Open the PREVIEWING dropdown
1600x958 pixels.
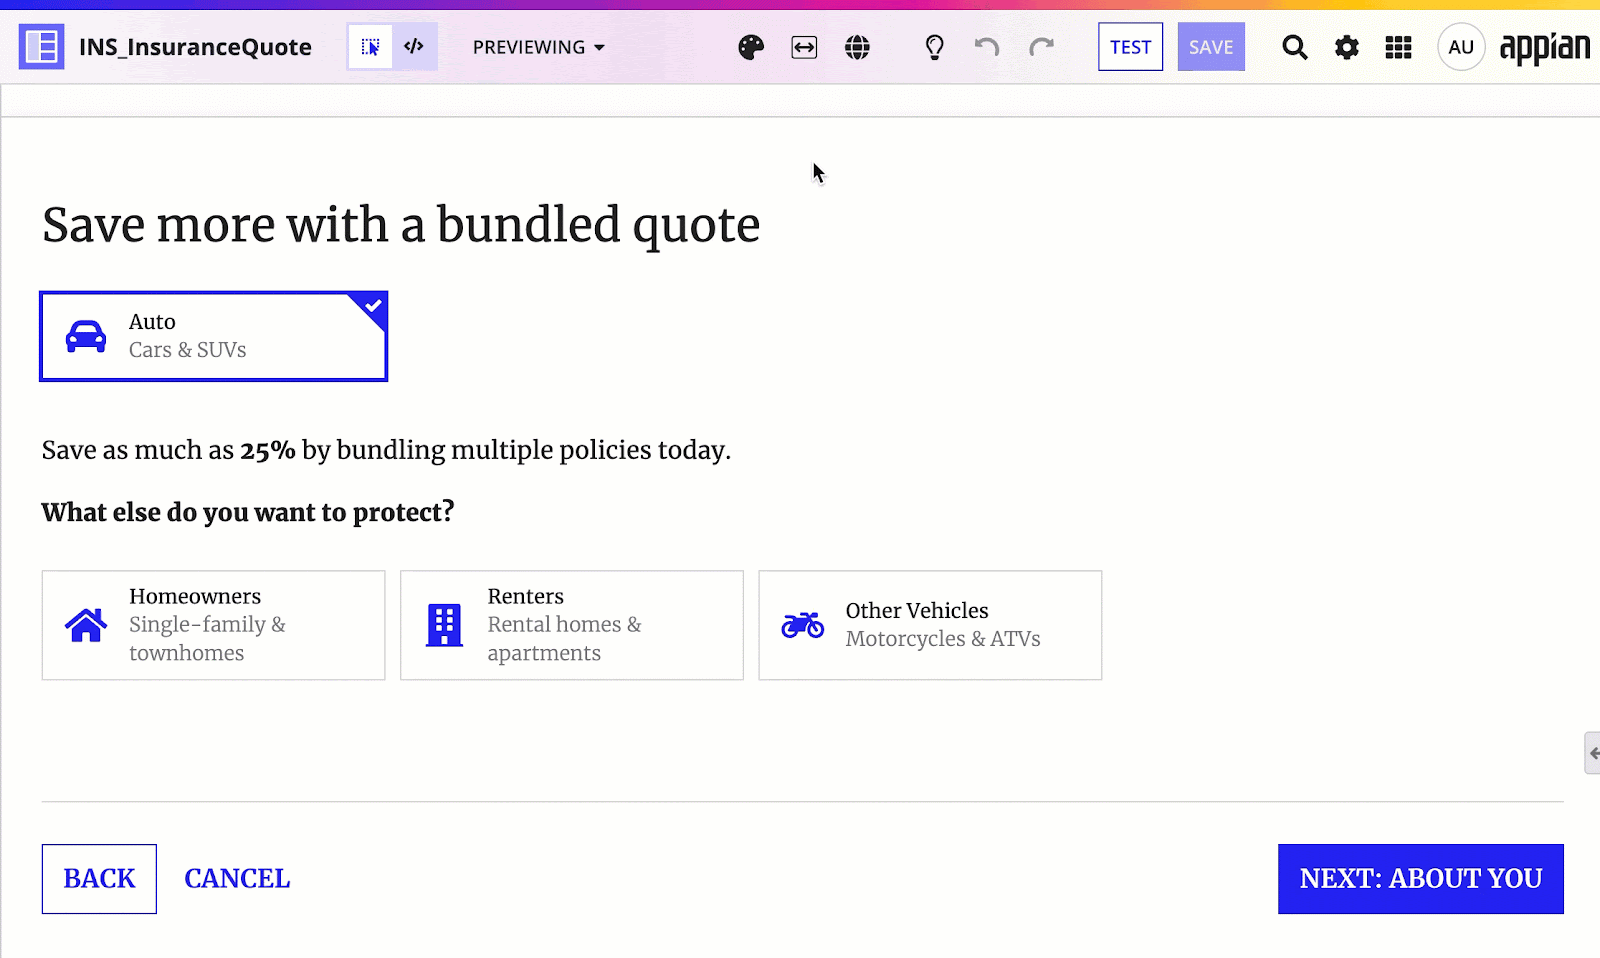[539, 47]
